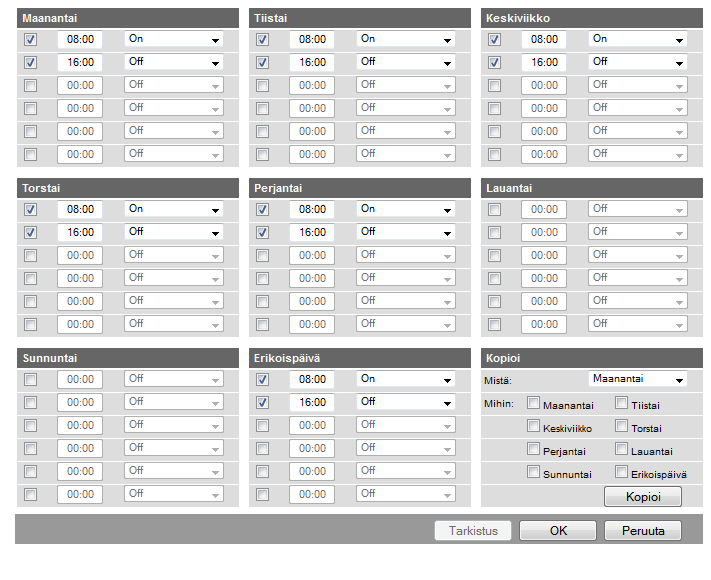Open the Tiistai 08:00 On dropdown

pyautogui.click(x=406, y=39)
